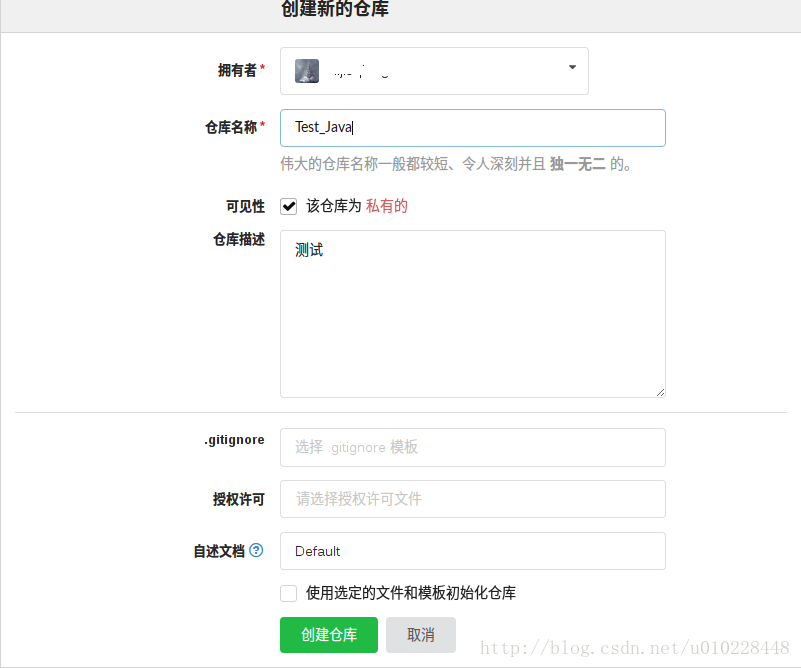Click the red 私有的 text
Viewport: 801px width, 668px height.
click(387, 206)
